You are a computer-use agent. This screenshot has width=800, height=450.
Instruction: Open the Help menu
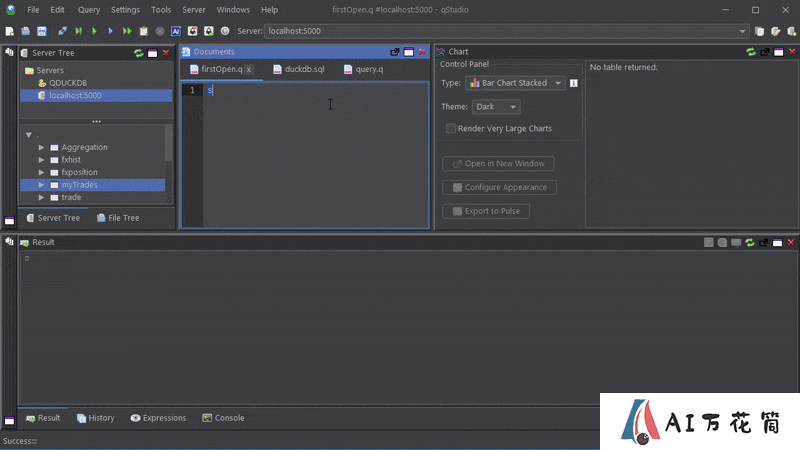[x=269, y=10]
